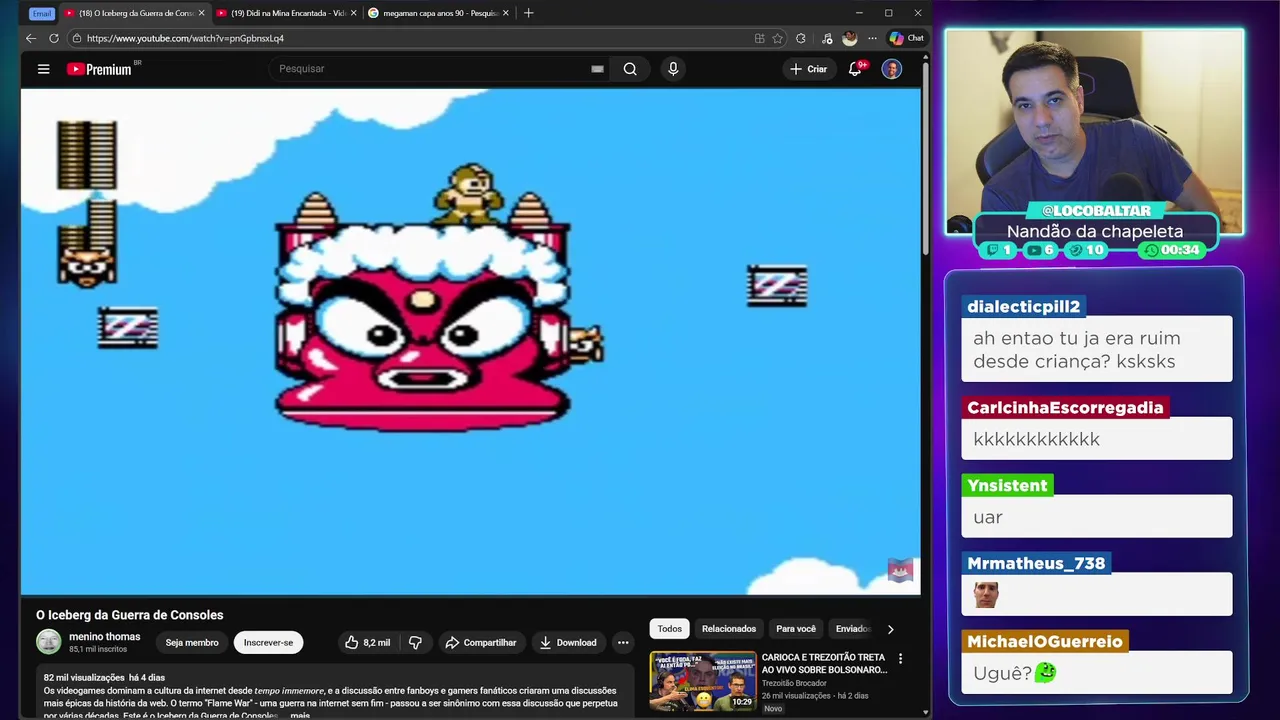The height and width of the screenshot is (720, 1280).
Task: Click the Seja membro button
Action: click(192, 642)
